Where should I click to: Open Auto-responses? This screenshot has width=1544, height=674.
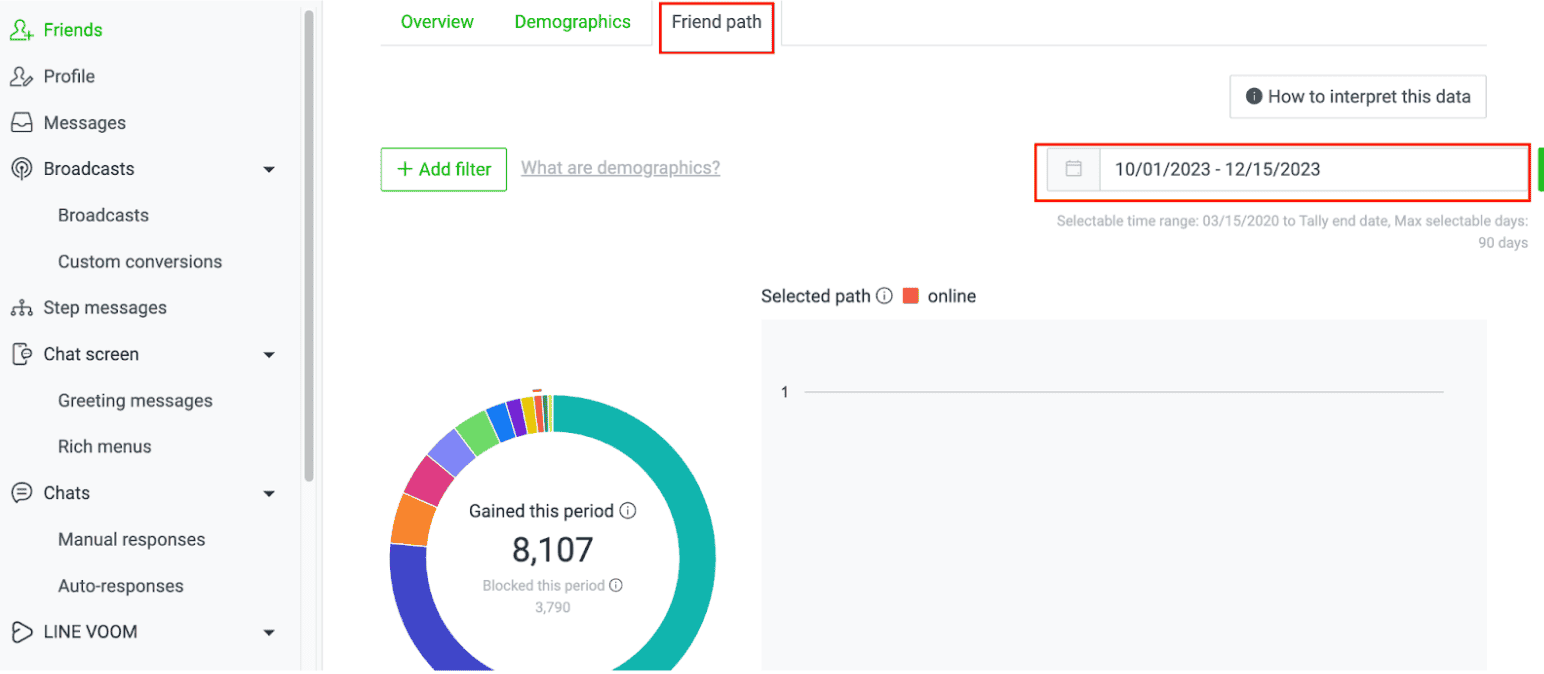[x=121, y=586]
